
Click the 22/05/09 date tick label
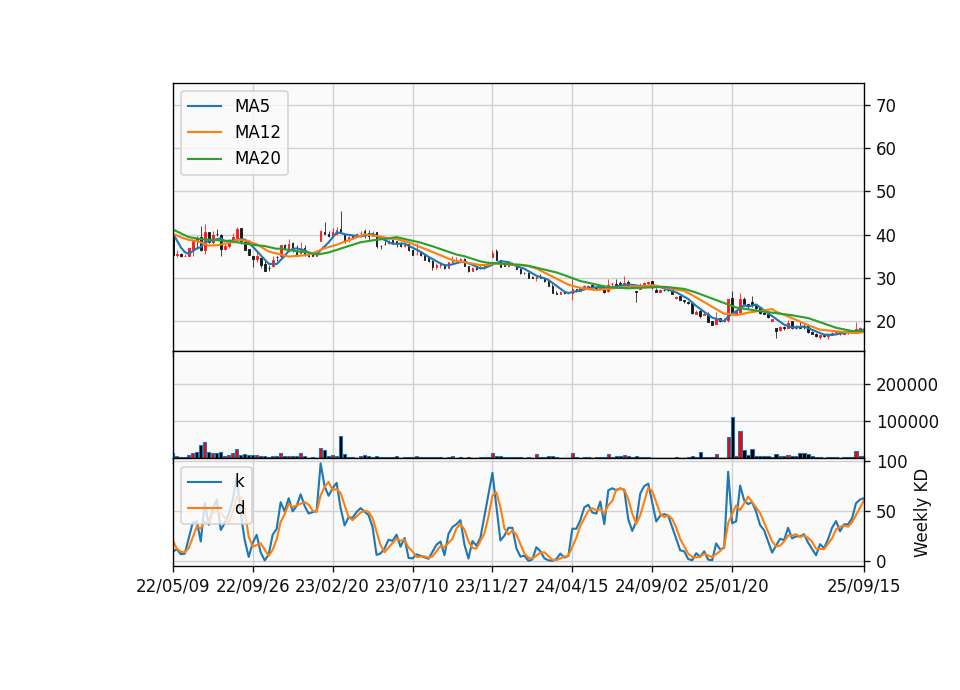tap(173, 586)
